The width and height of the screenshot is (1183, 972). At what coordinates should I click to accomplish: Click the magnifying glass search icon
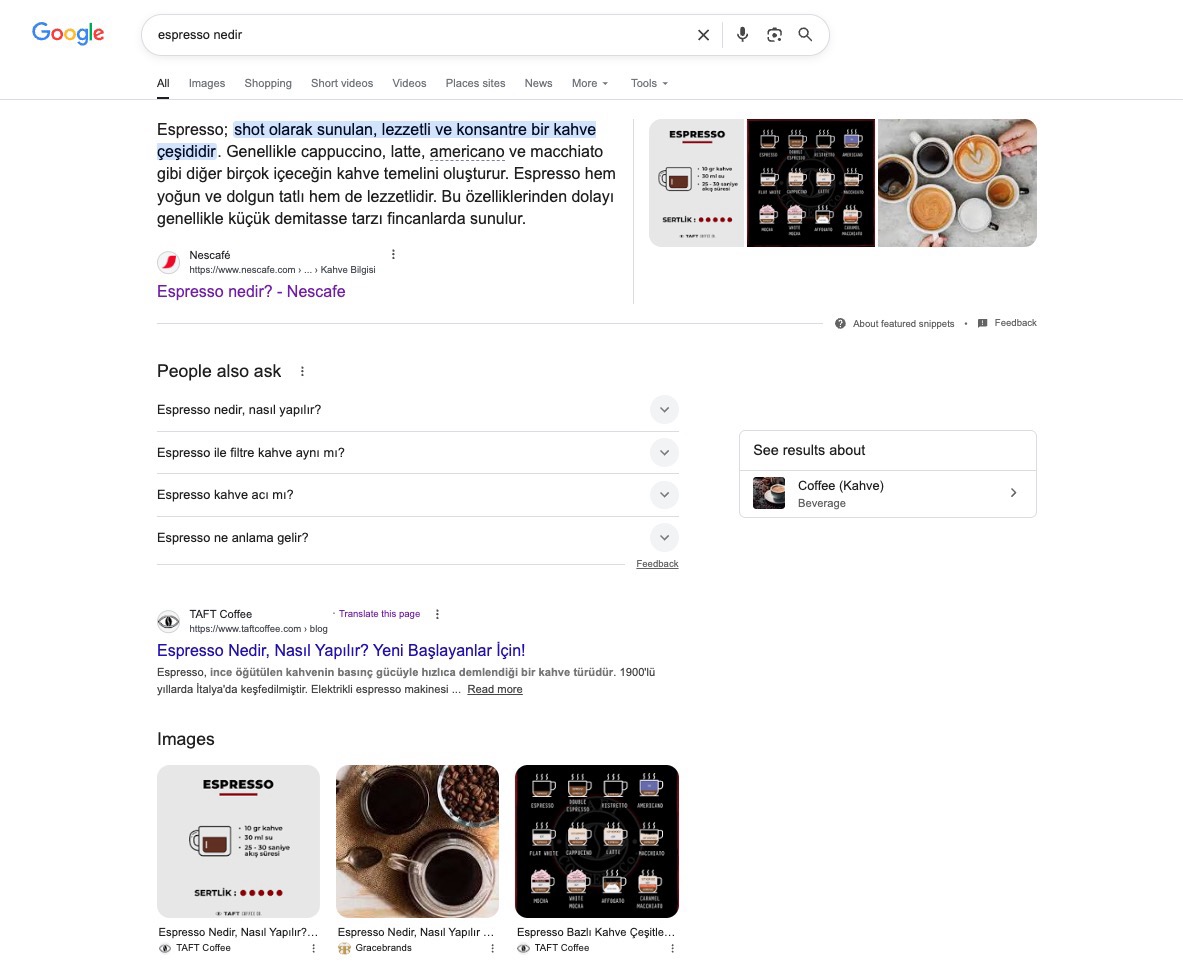pyautogui.click(x=805, y=35)
